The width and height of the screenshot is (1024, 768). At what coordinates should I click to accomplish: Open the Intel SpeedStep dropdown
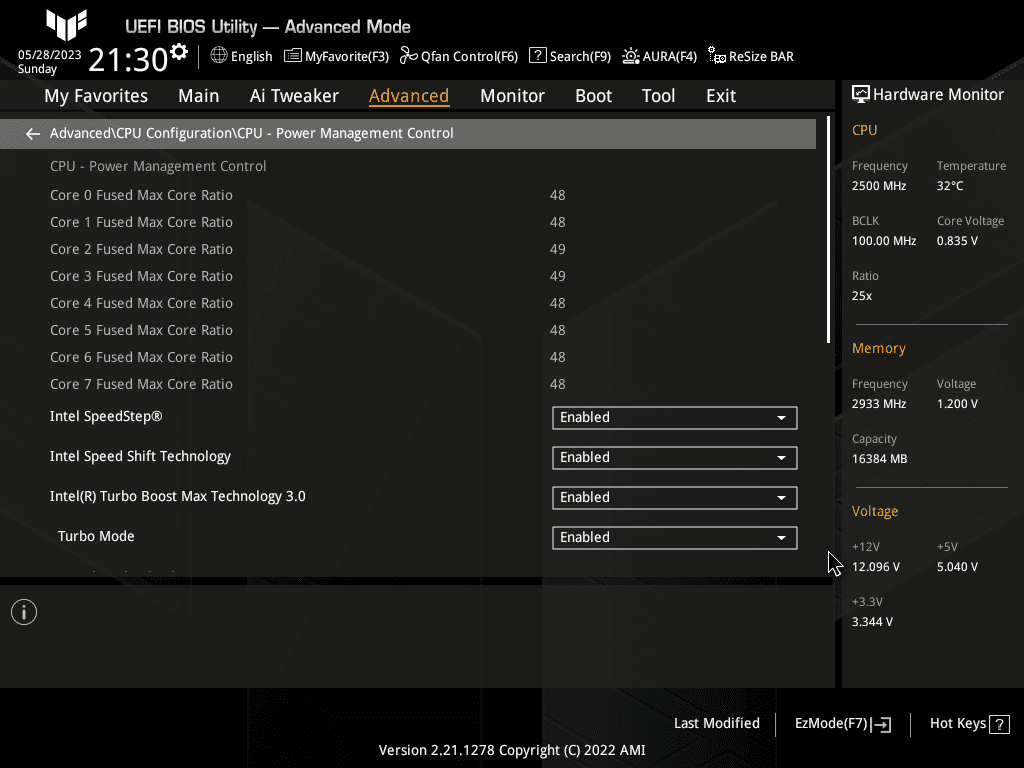[675, 418]
